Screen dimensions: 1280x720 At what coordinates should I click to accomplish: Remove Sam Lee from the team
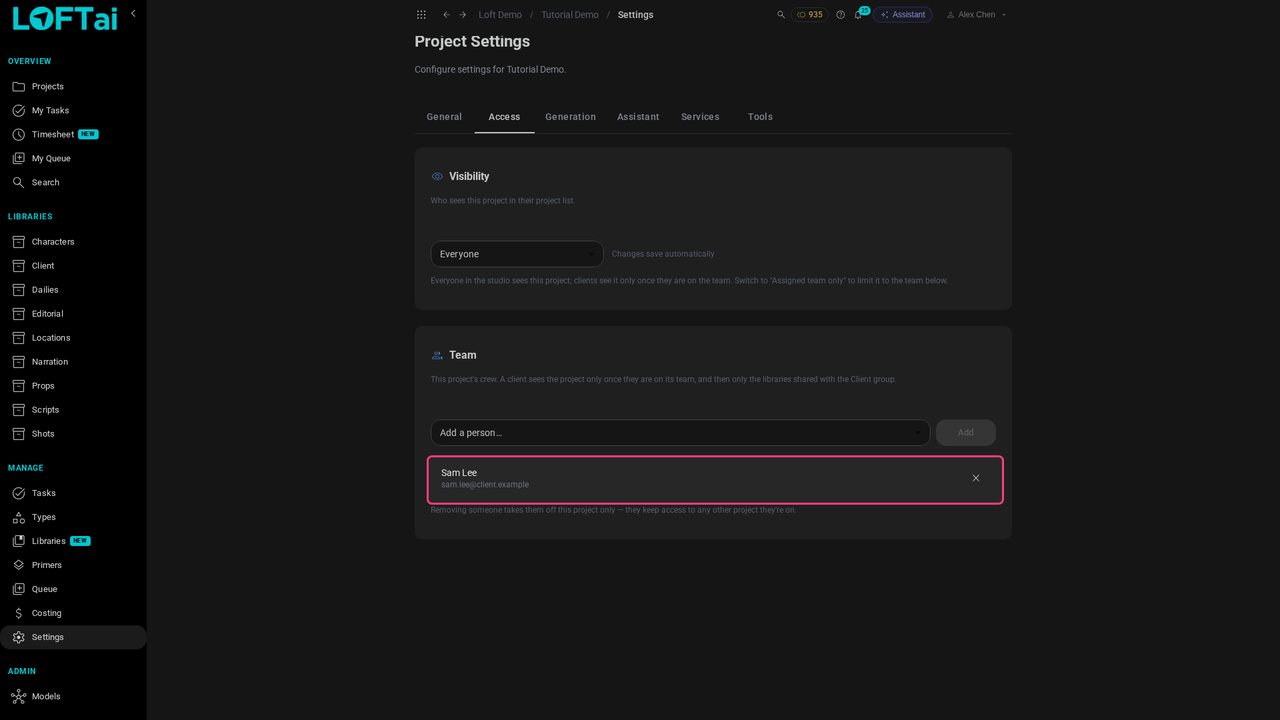[976, 478]
